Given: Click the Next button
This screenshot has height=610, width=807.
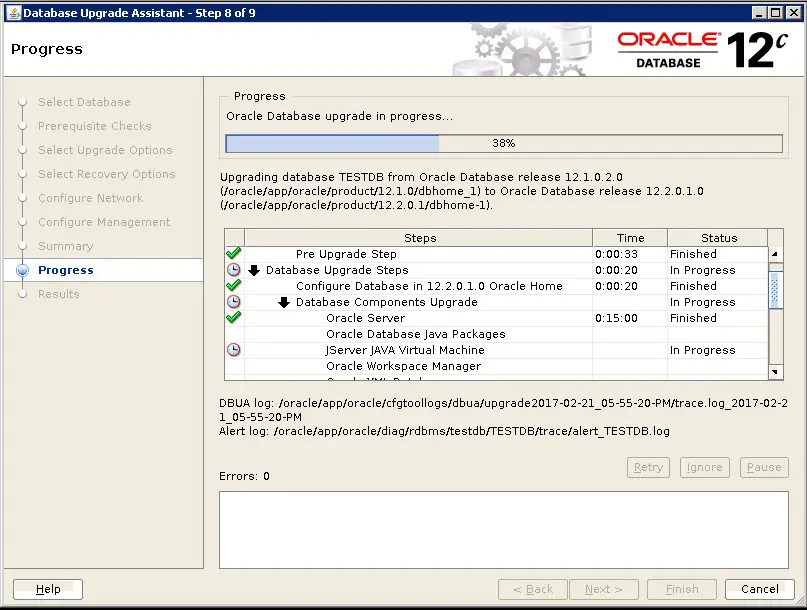Looking at the screenshot, I should tap(604, 589).
